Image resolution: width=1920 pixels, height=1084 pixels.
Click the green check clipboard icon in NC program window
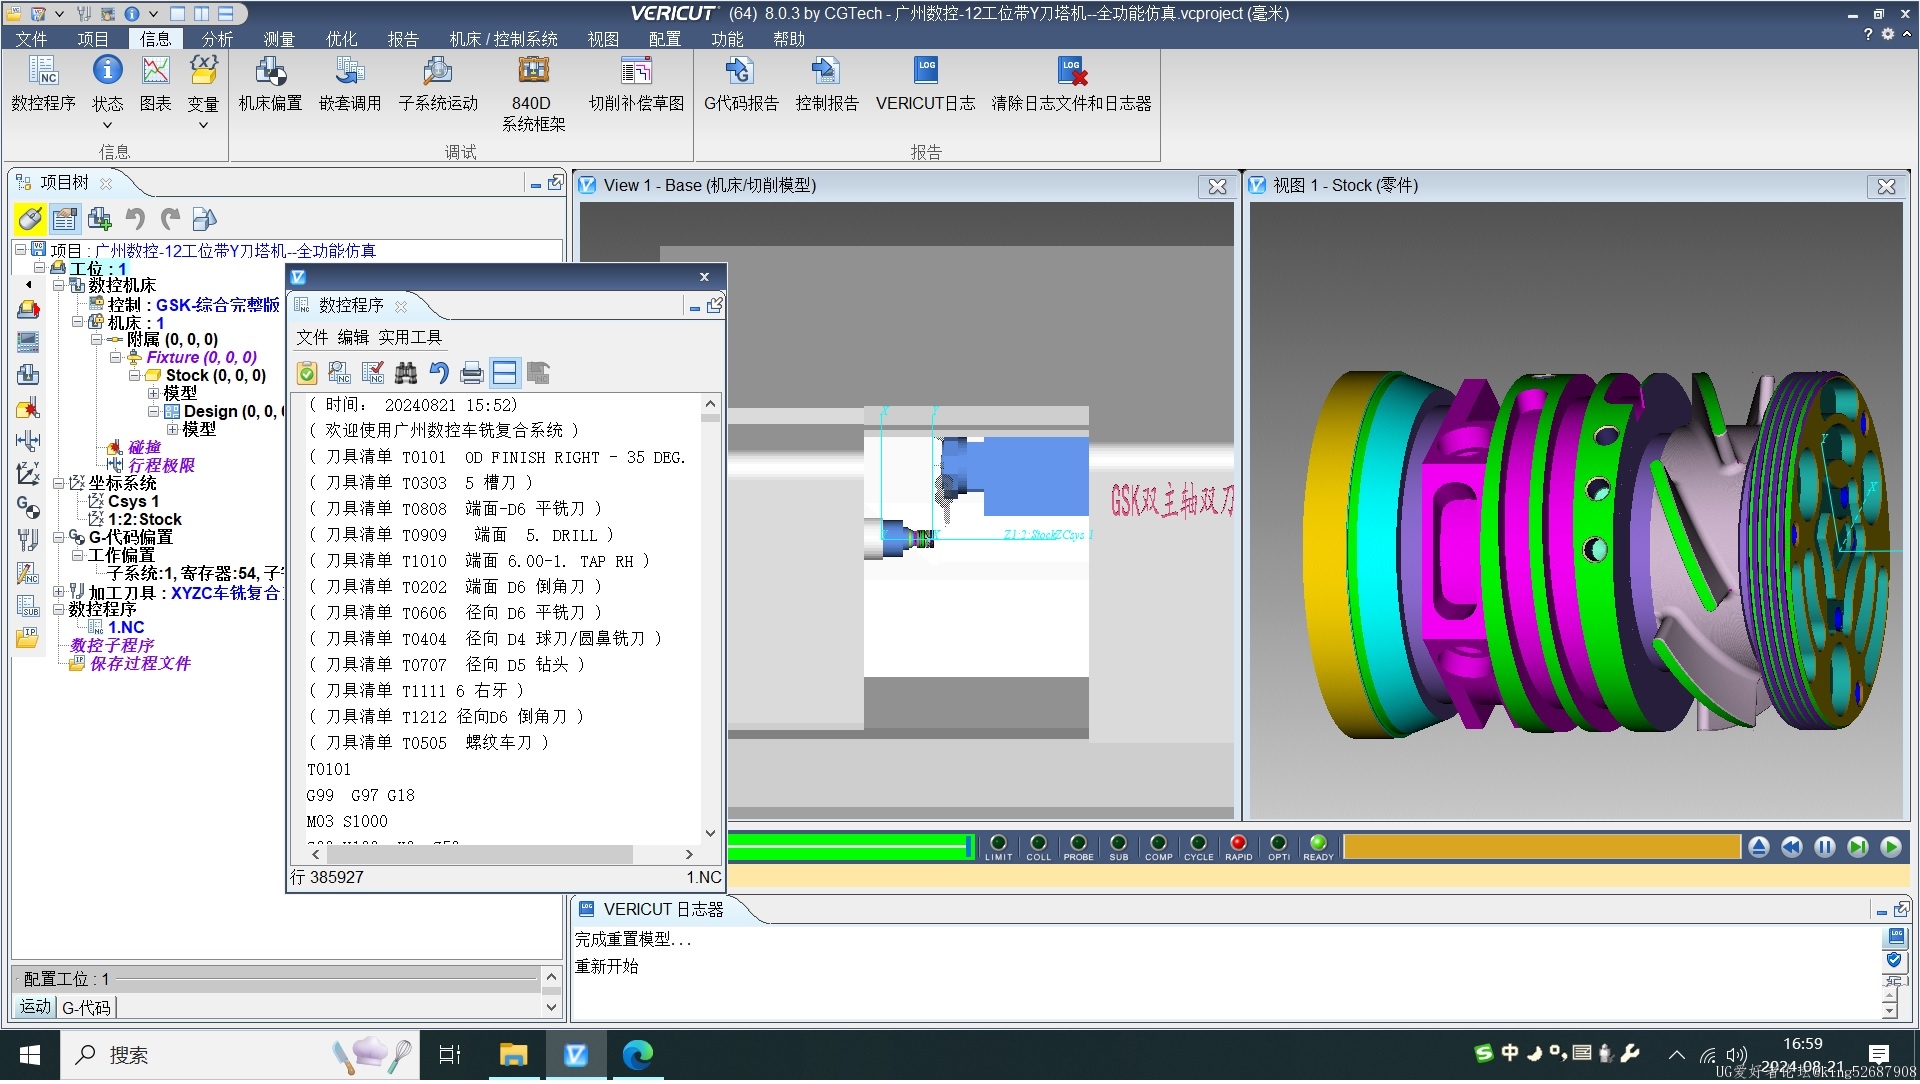[x=307, y=374]
